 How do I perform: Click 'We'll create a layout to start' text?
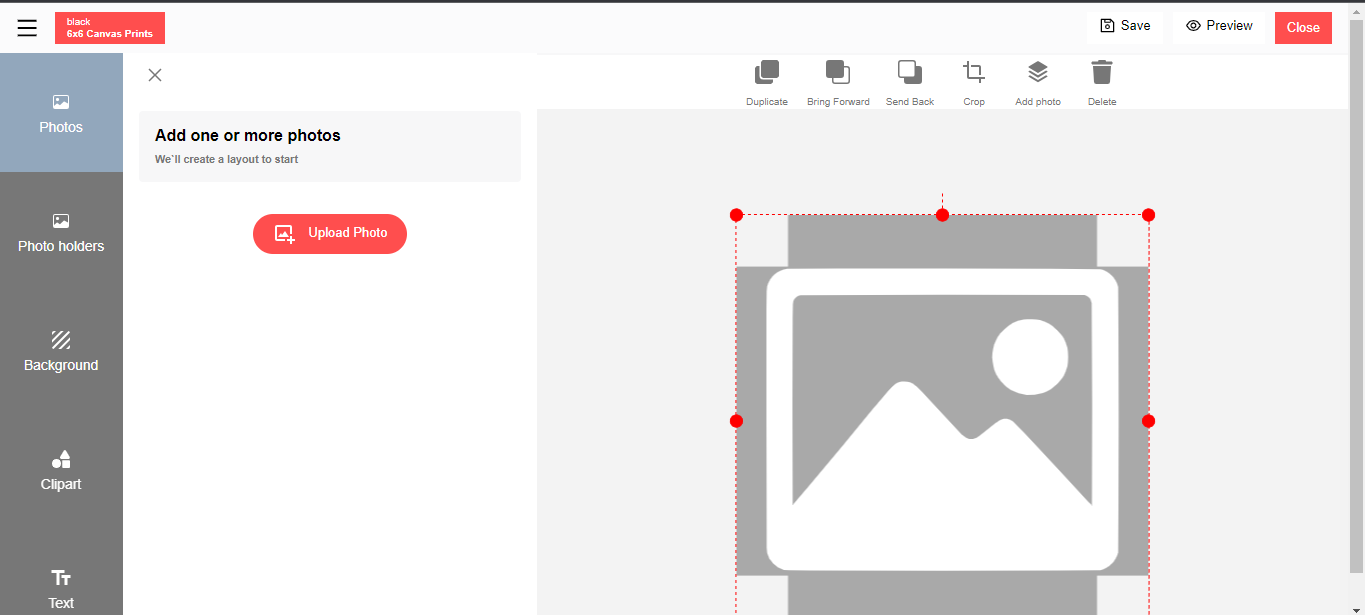(x=226, y=159)
